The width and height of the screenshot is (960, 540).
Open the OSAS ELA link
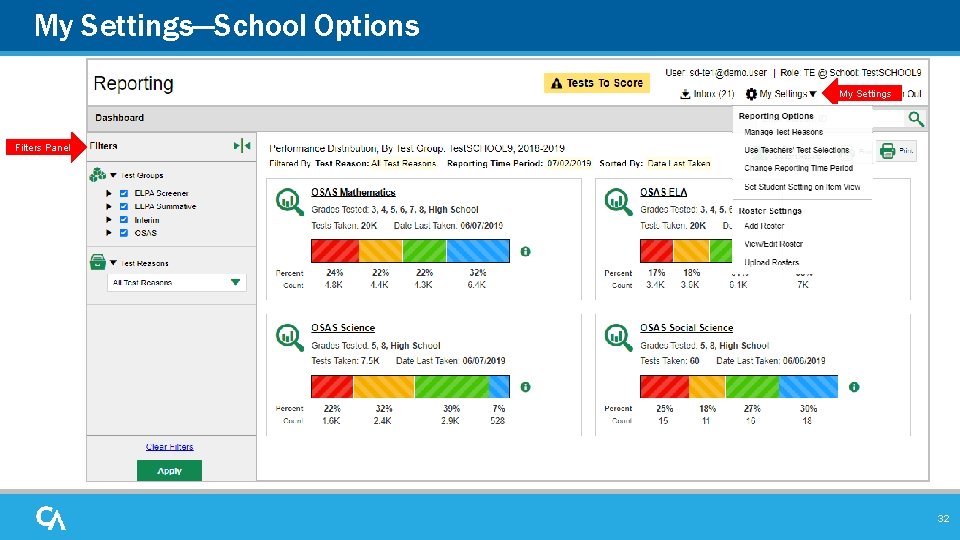[664, 192]
